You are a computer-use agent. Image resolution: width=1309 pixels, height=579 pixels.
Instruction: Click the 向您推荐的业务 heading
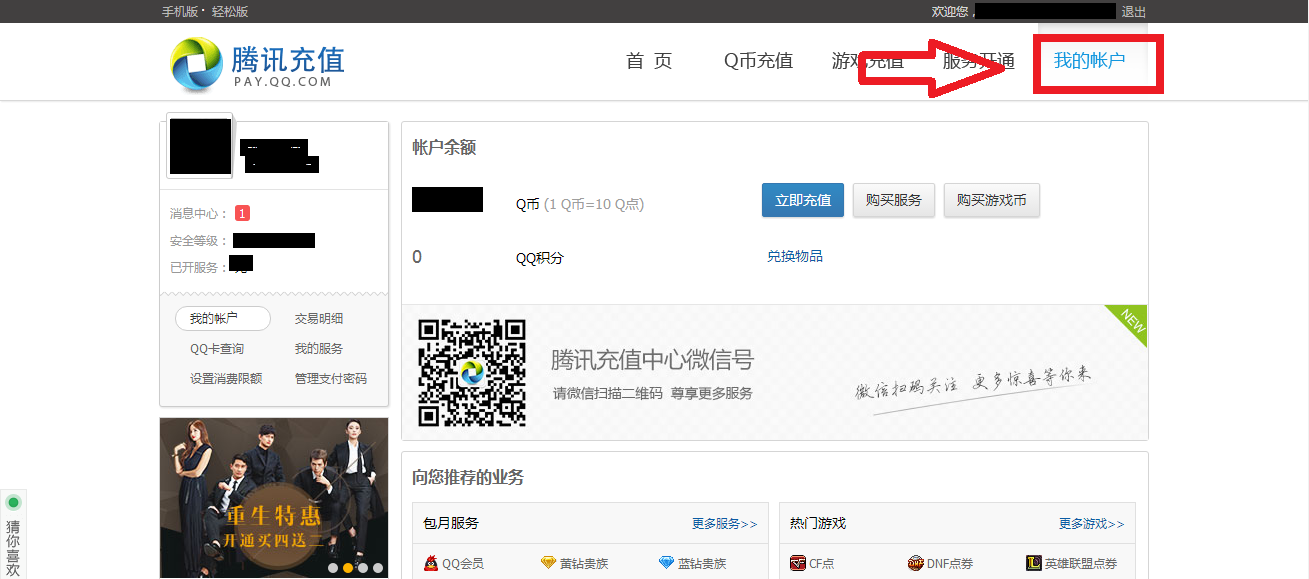point(468,478)
